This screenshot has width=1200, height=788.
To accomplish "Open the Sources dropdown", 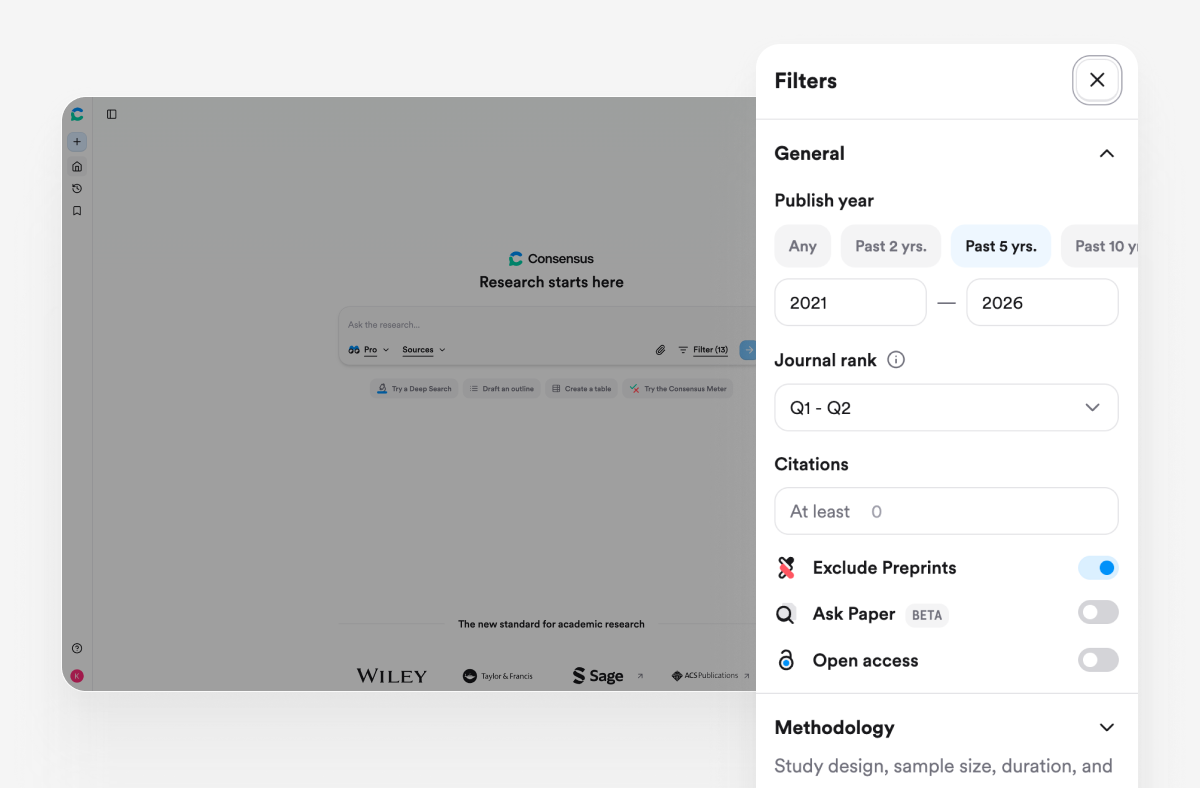I will coord(424,350).
